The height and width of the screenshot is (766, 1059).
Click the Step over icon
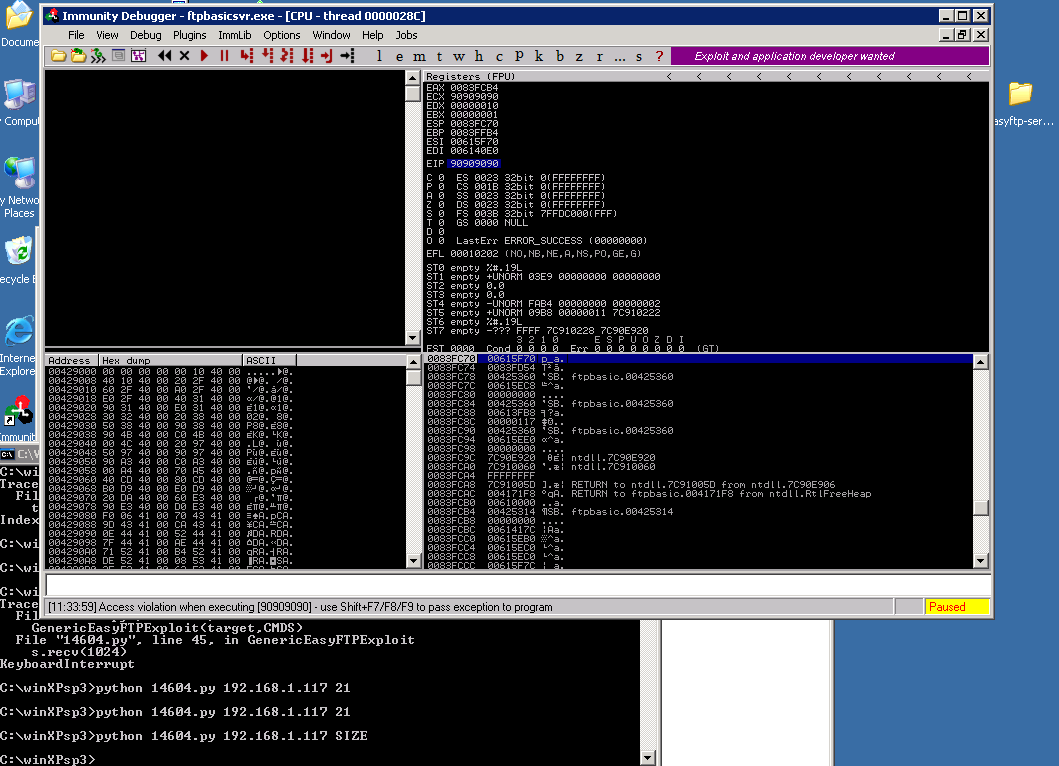pos(267,56)
